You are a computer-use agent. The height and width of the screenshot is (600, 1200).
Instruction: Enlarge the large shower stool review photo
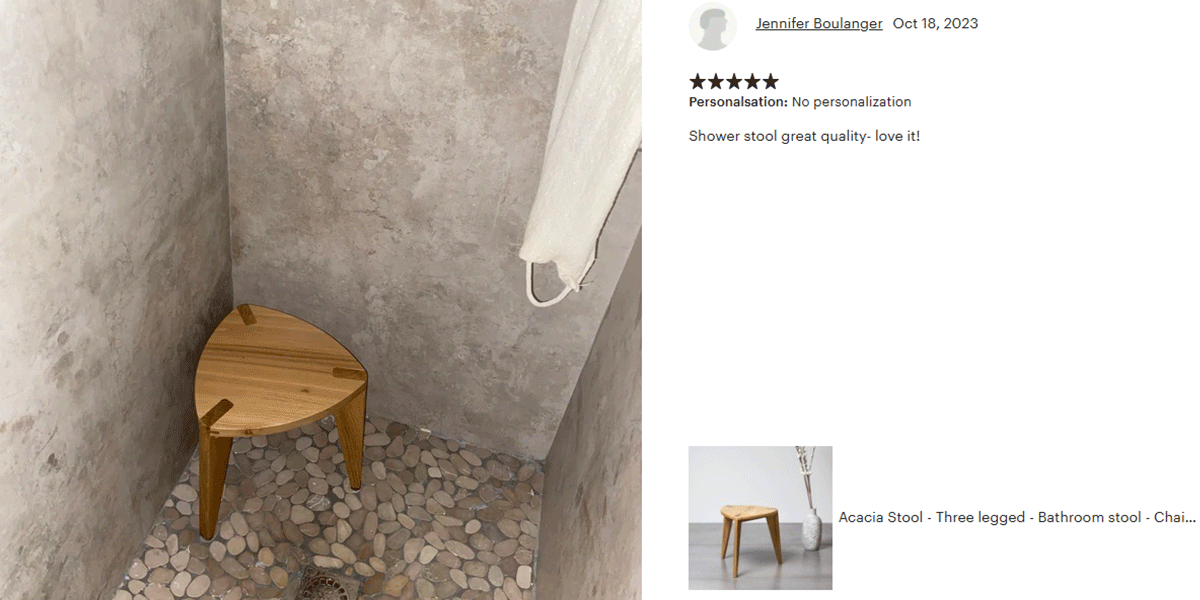tap(320, 300)
